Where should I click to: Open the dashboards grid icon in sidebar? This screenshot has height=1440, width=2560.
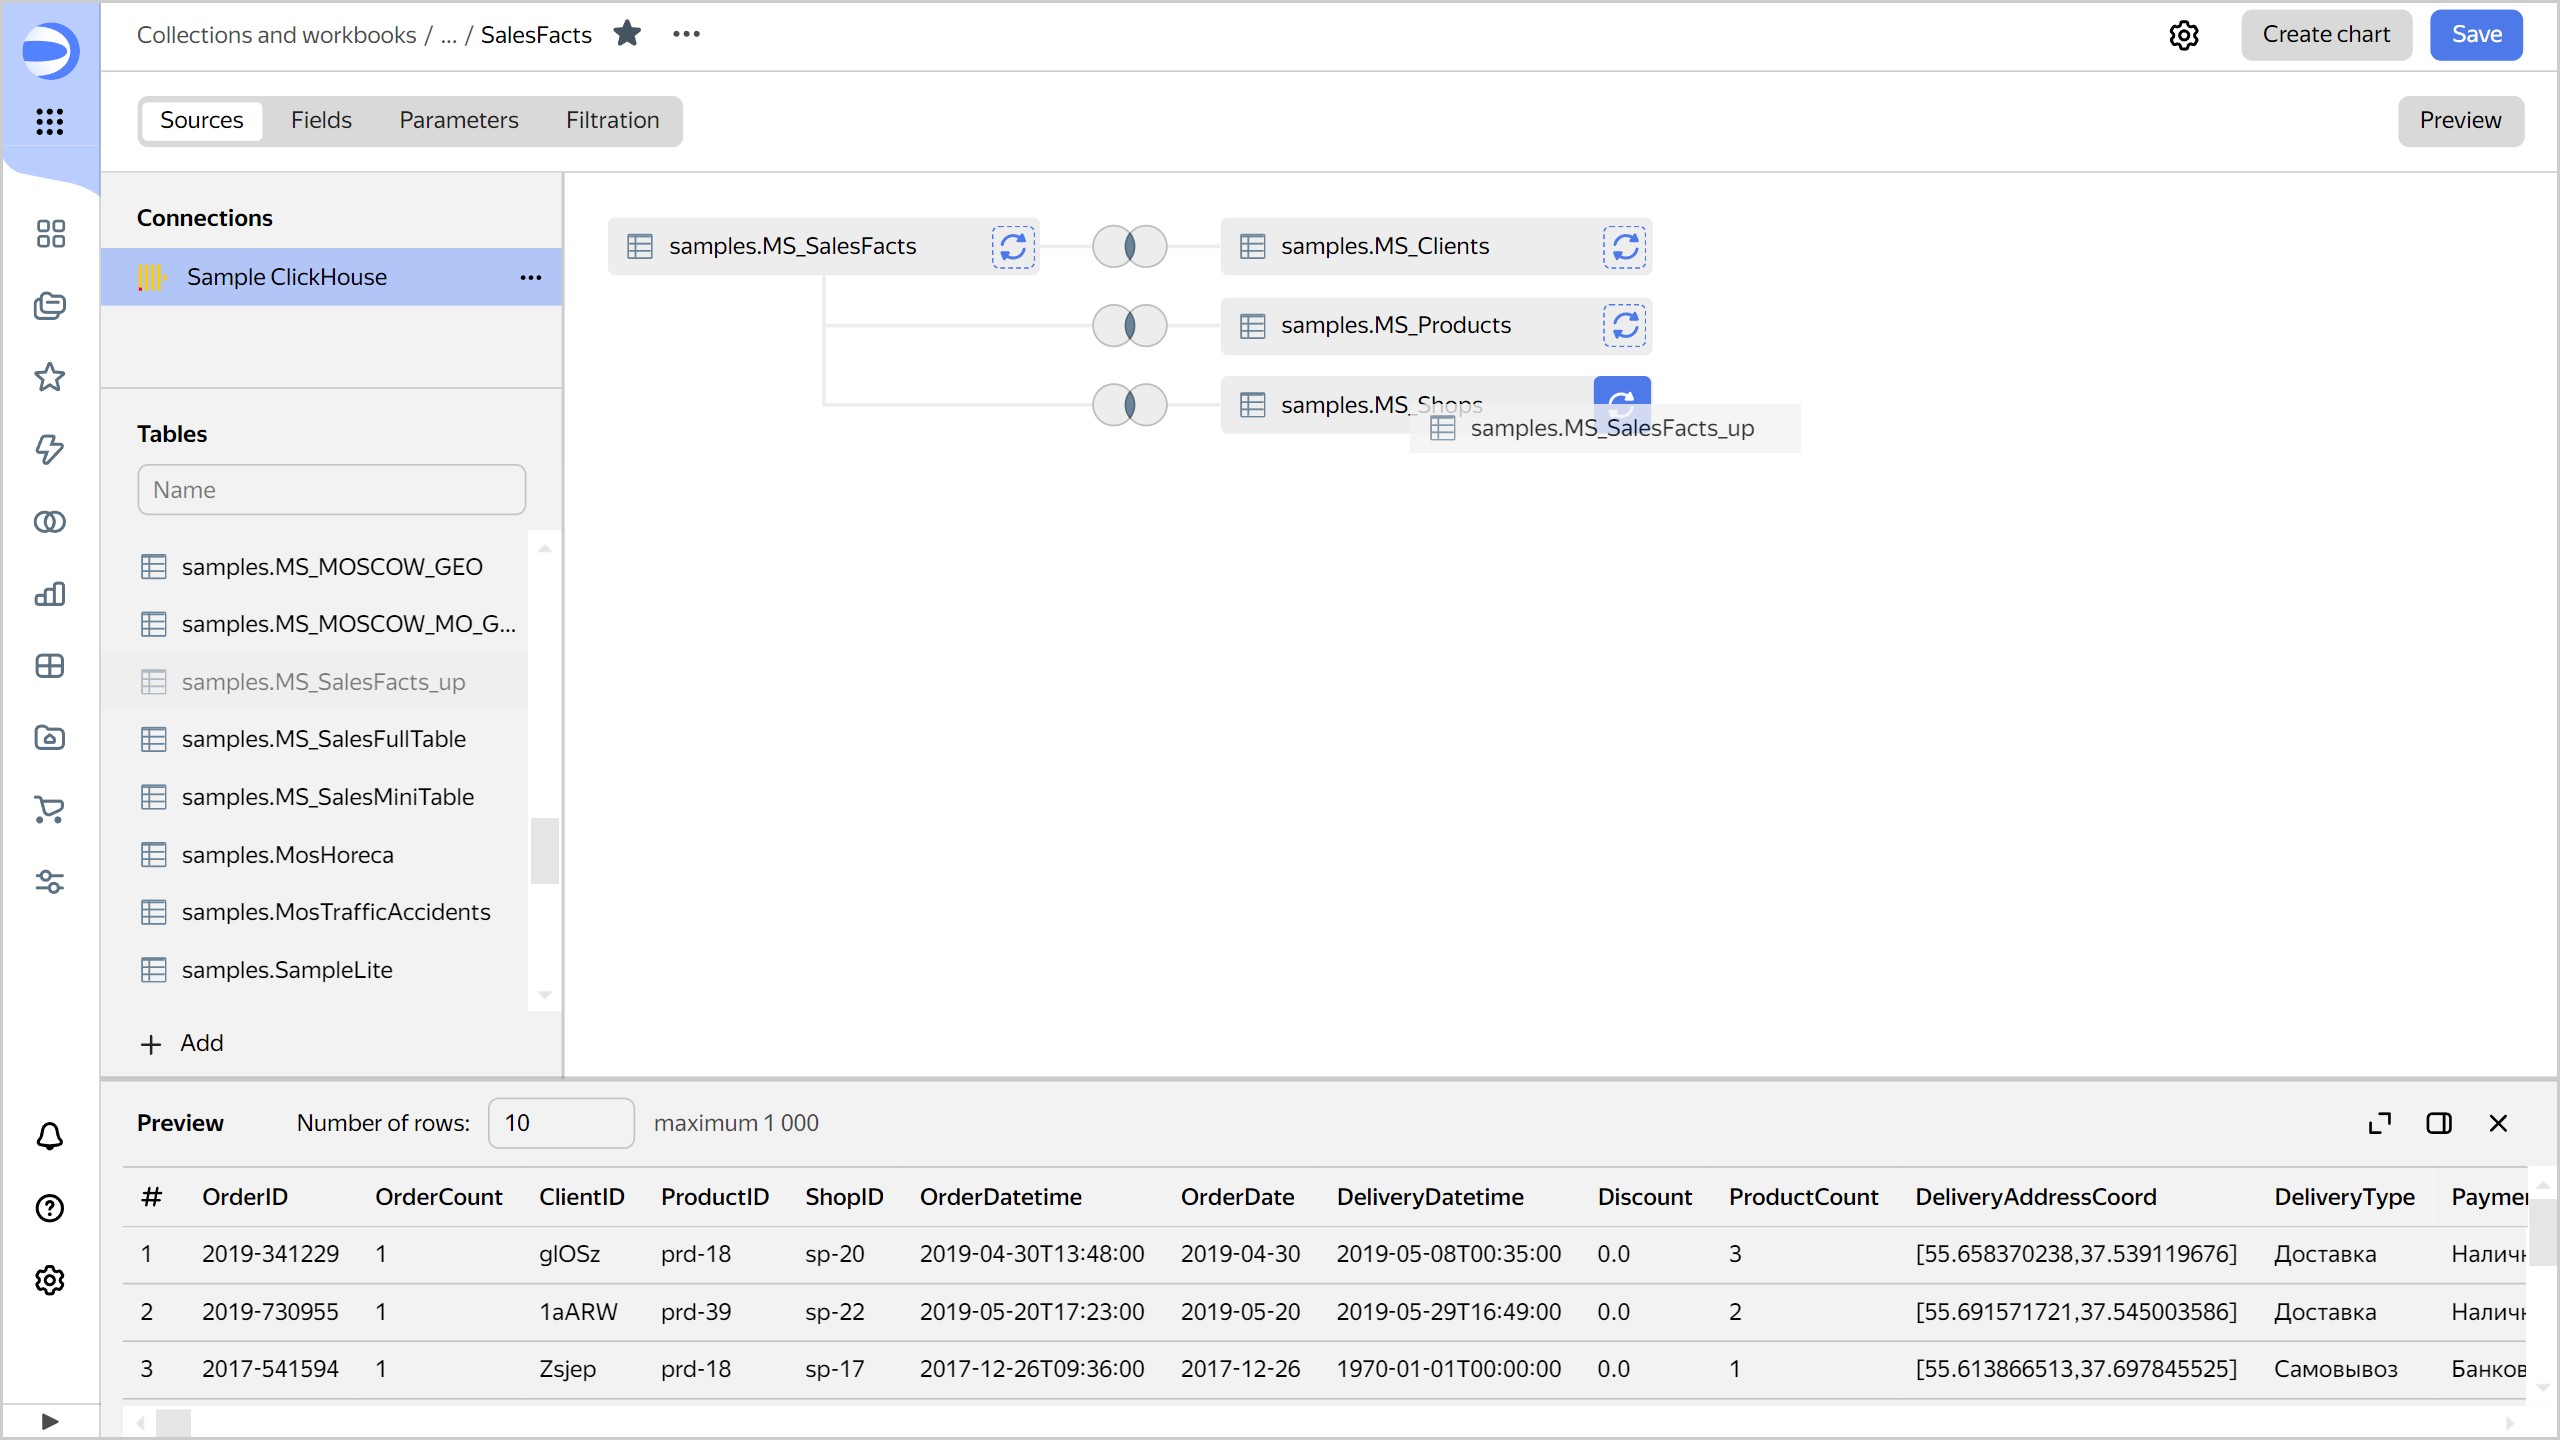tap(49, 233)
